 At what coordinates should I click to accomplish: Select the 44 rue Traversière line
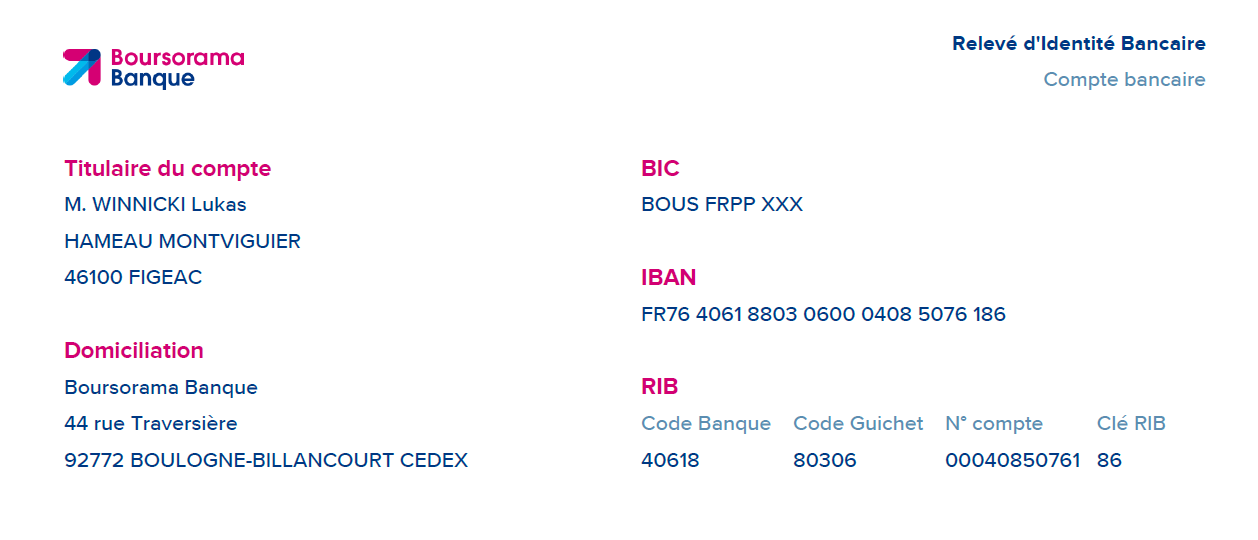coord(151,424)
